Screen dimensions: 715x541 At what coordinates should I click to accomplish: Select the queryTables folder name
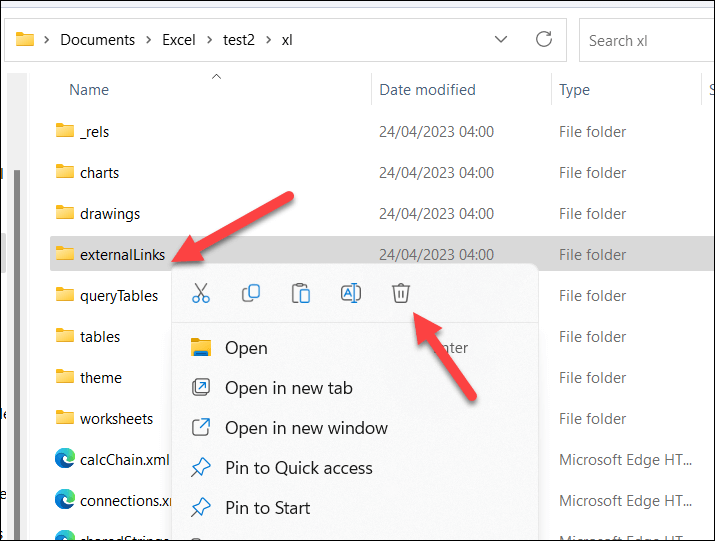coord(119,296)
